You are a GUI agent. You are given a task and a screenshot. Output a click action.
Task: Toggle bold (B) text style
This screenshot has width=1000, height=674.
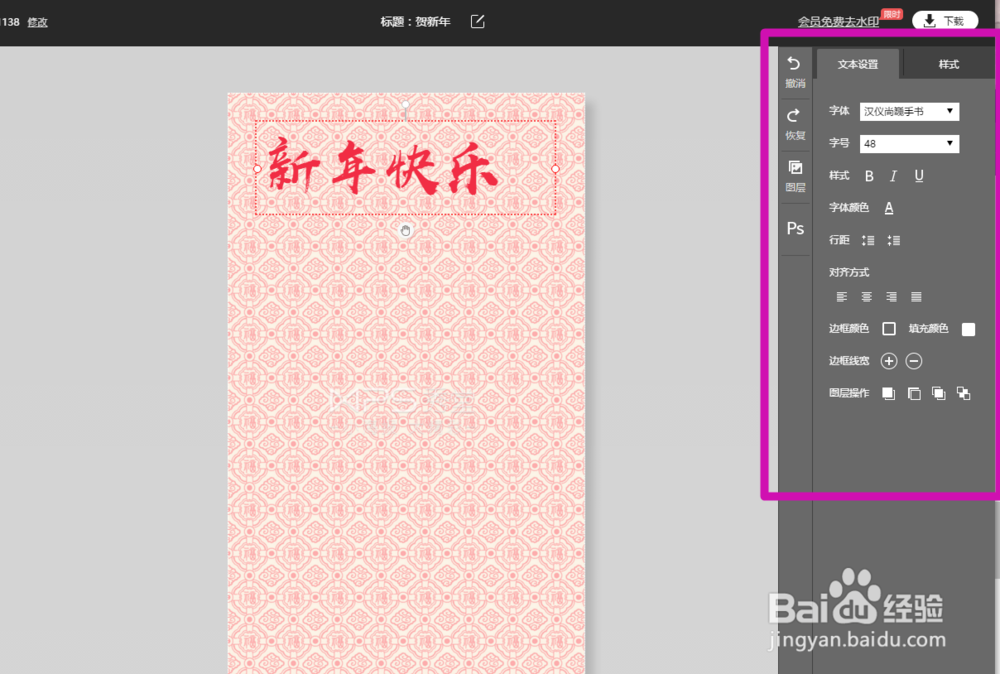tap(869, 176)
